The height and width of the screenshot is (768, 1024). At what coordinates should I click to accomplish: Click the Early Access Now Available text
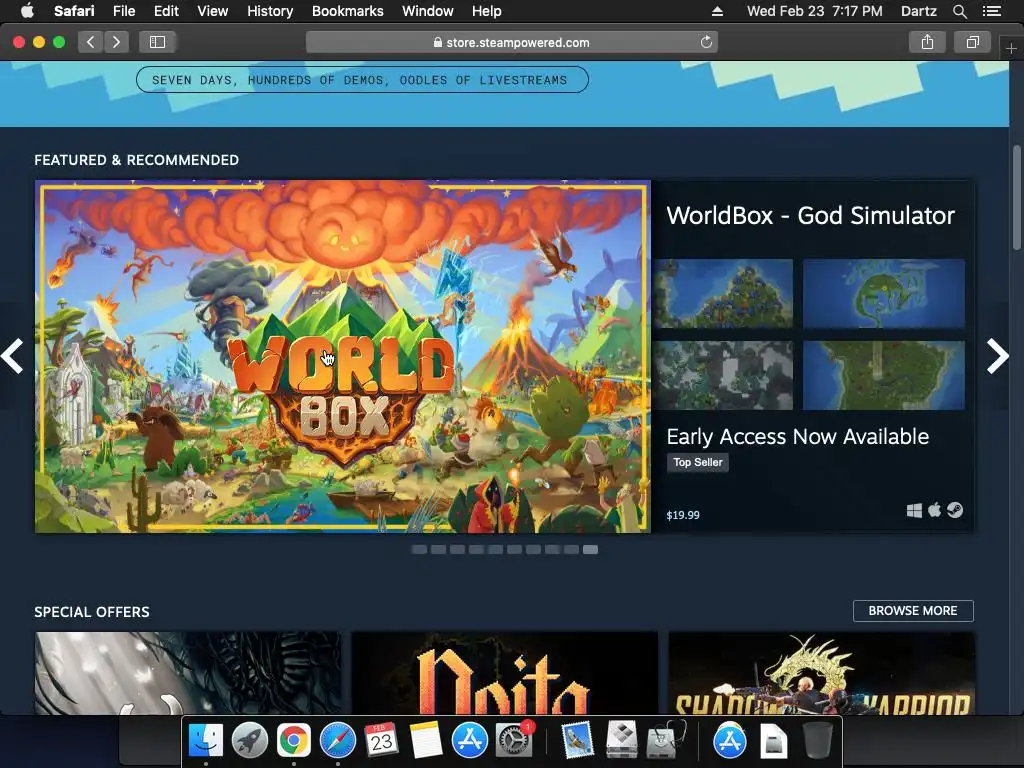click(x=797, y=436)
